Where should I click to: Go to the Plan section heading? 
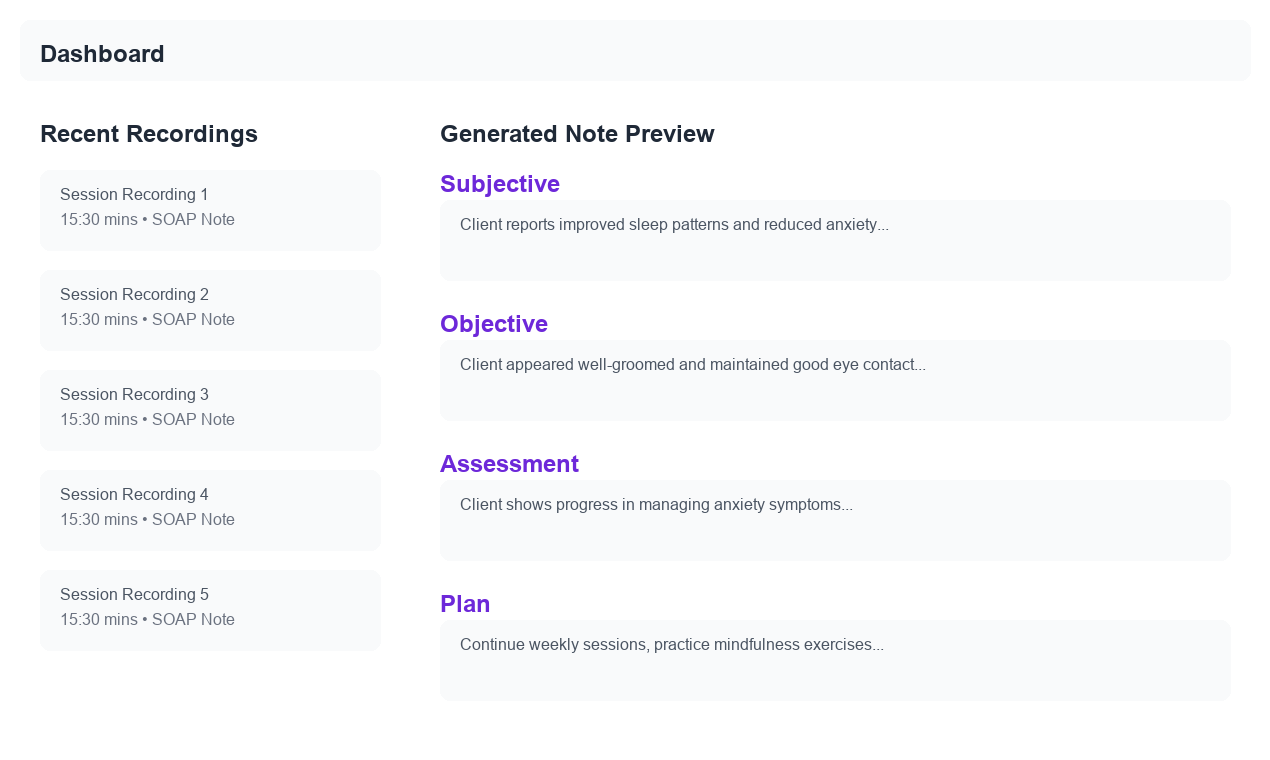(x=465, y=604)
